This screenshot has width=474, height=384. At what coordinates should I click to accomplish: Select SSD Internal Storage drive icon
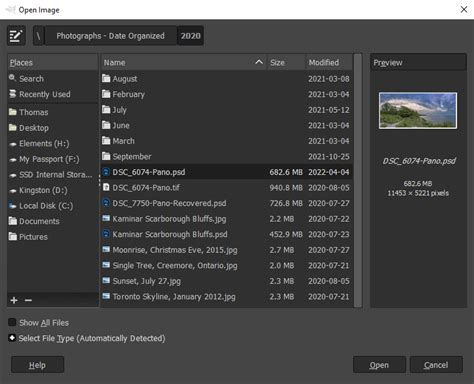point(13,175)
